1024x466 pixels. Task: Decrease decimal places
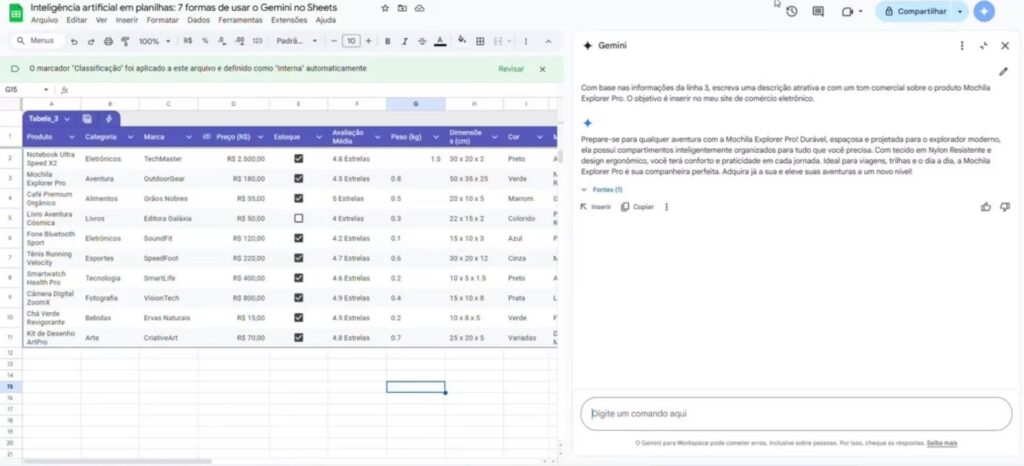(222, 41)
